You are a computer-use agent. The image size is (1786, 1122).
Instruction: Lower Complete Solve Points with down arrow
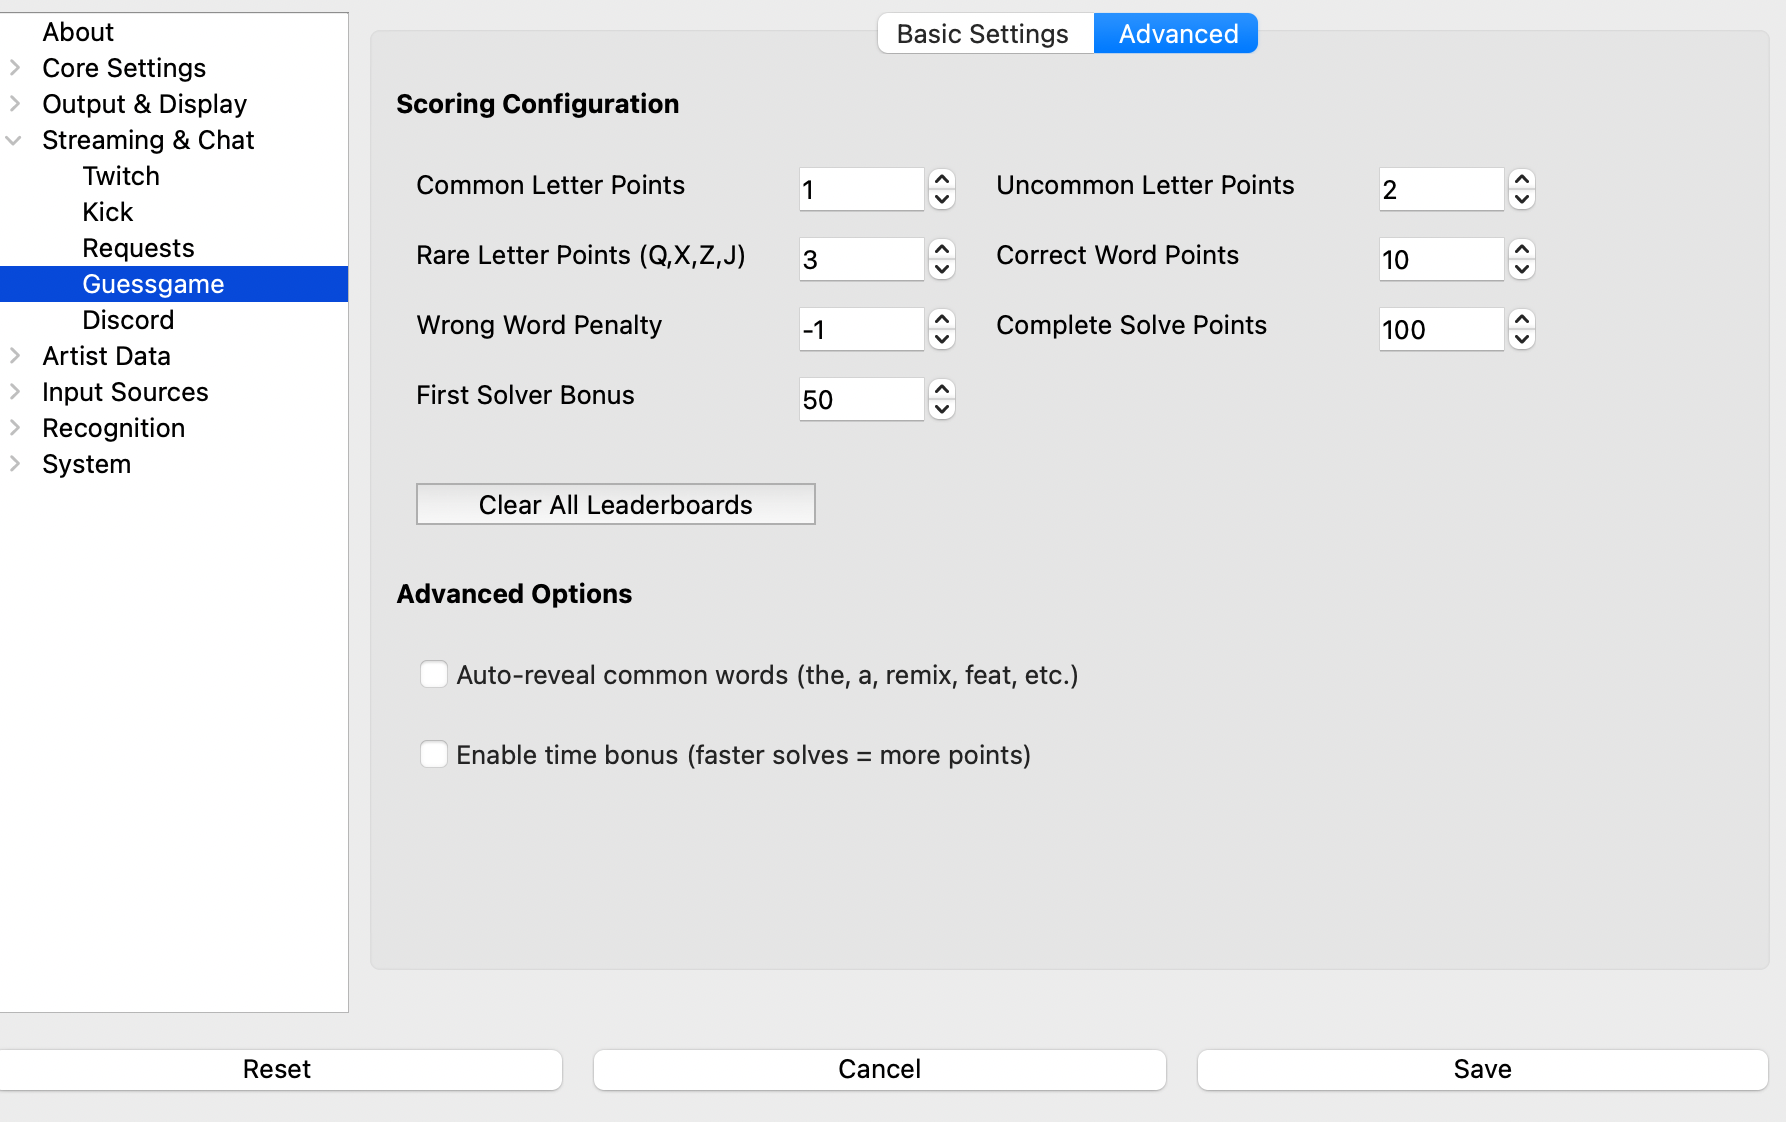pos(1521,339)
